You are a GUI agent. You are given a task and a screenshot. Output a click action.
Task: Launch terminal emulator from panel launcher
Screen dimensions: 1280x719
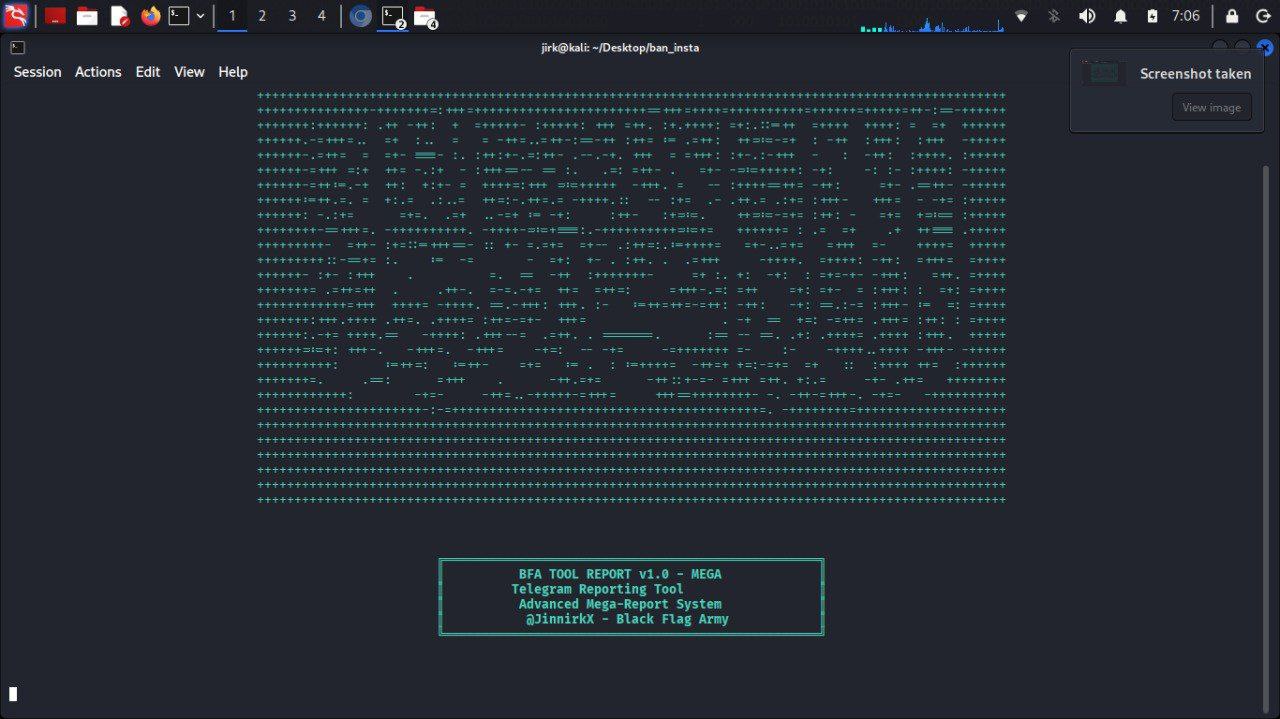179,16
